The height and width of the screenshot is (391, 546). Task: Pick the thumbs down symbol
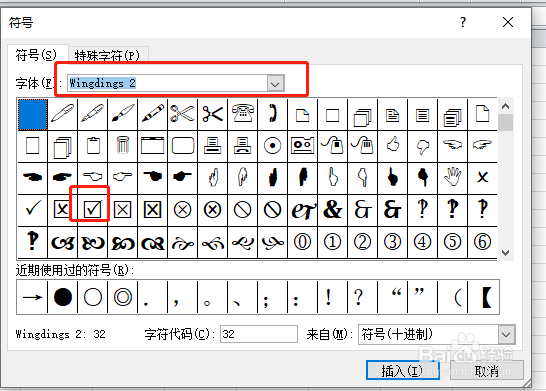[x=422, y=145]
